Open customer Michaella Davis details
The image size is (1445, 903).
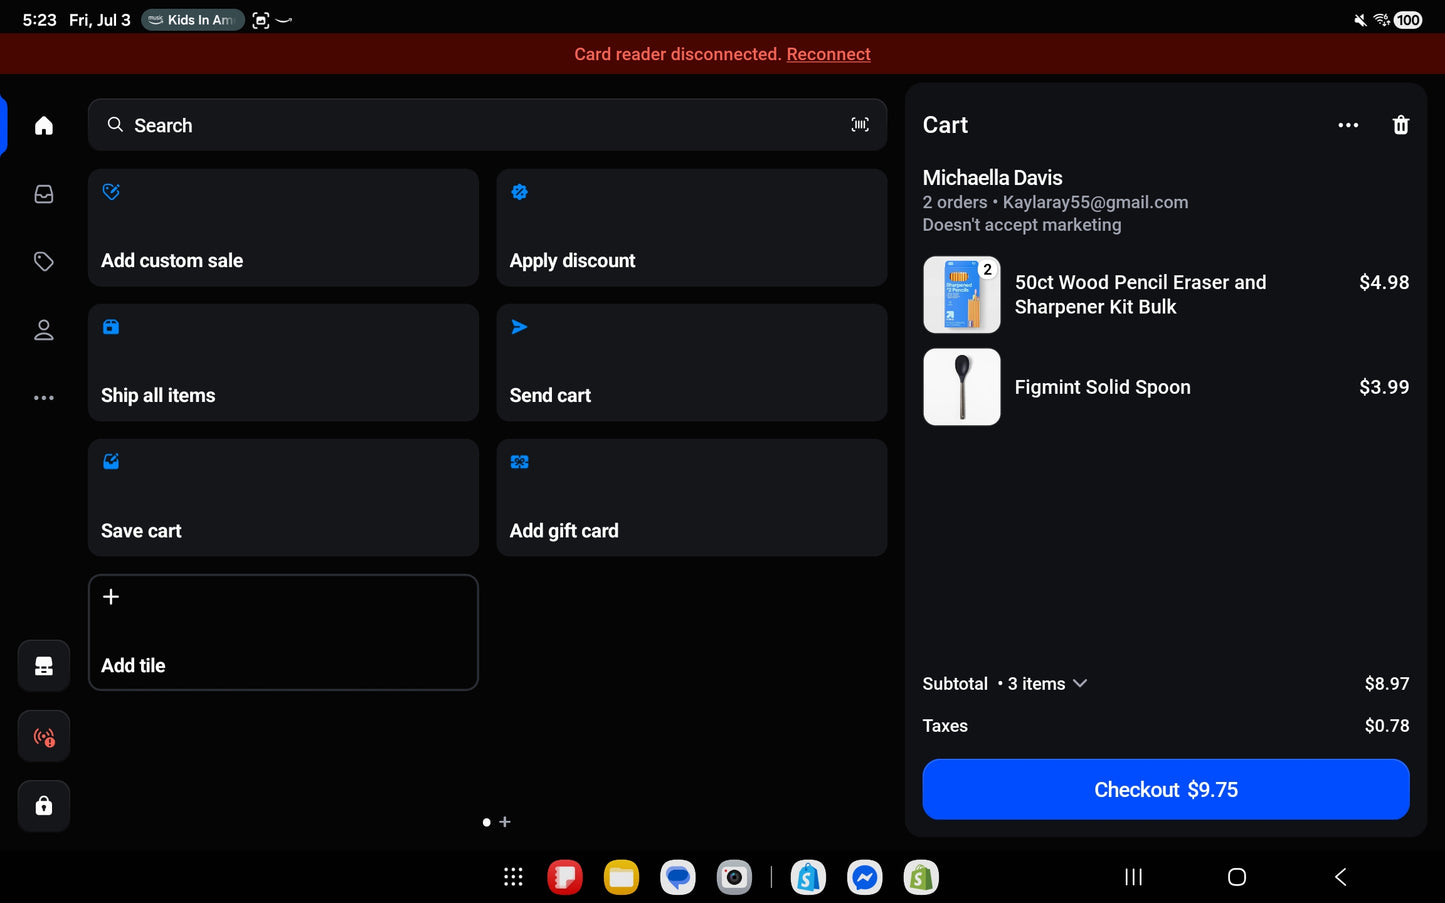click(992, 178)
